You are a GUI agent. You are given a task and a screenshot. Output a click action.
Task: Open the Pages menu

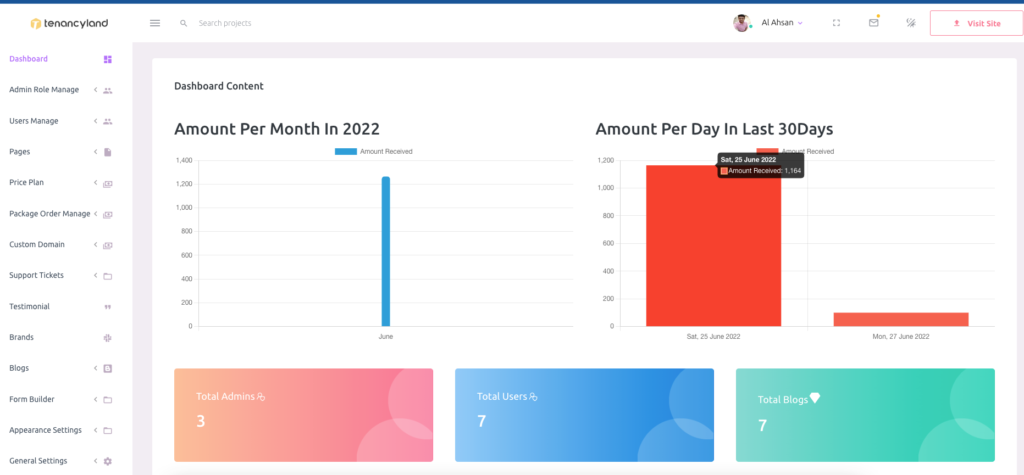point(20,152)
